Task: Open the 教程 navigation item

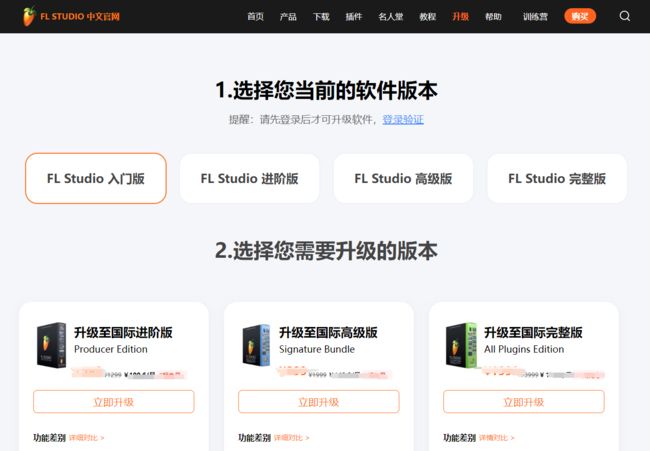Action: coord(427,17)
